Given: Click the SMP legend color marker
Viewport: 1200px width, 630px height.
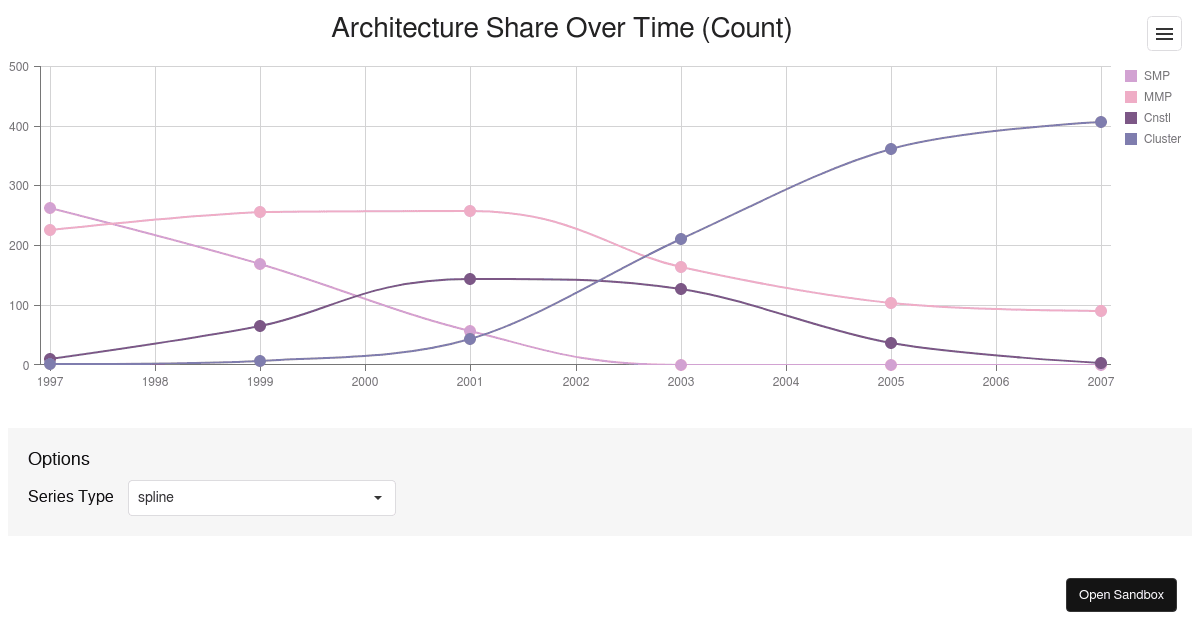Looking at the screenshot, I should click(1131, 76).
